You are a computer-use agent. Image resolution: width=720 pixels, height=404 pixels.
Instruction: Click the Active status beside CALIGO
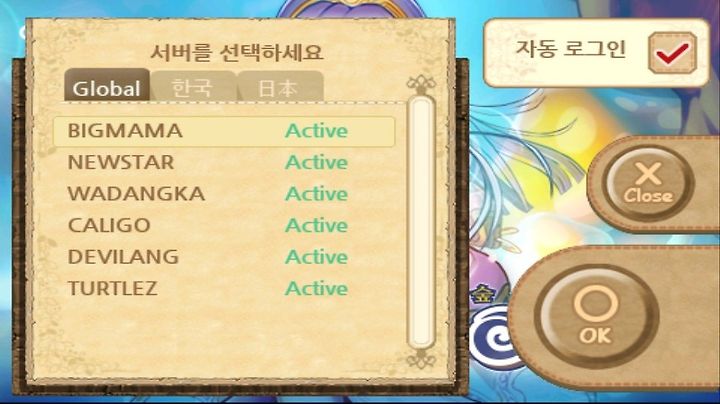click(x=316, y=225)
